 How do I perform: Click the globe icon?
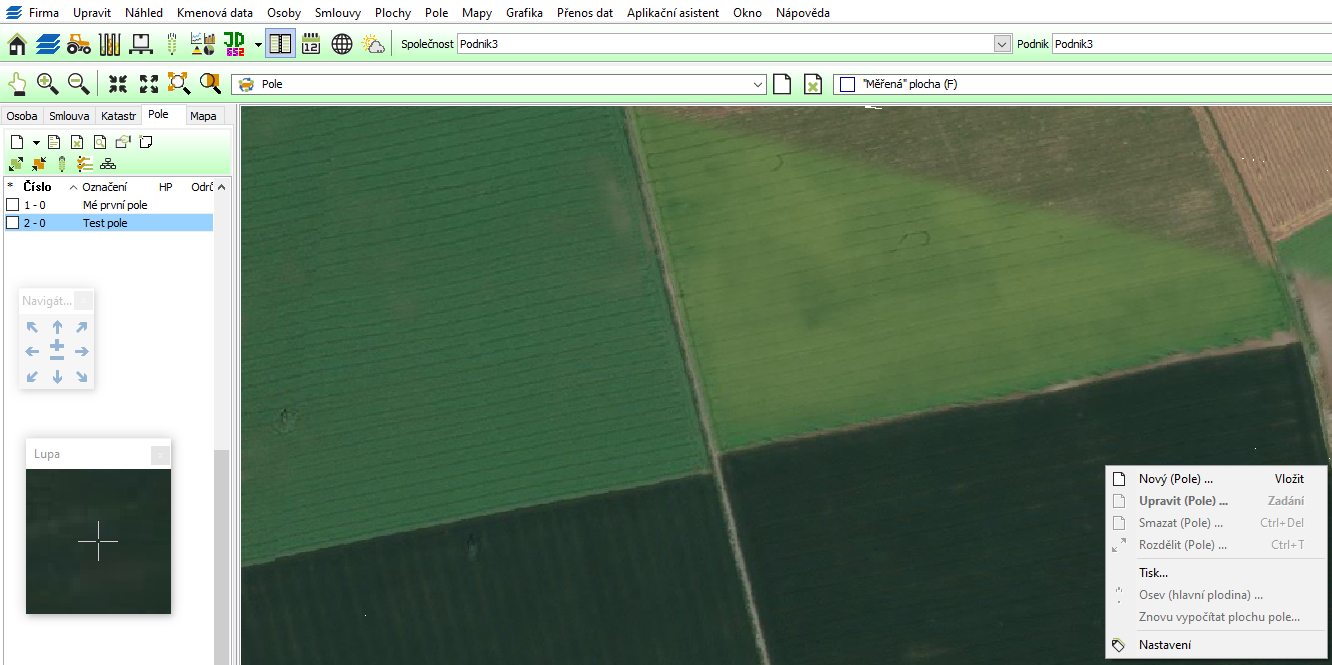pos(342,44)
